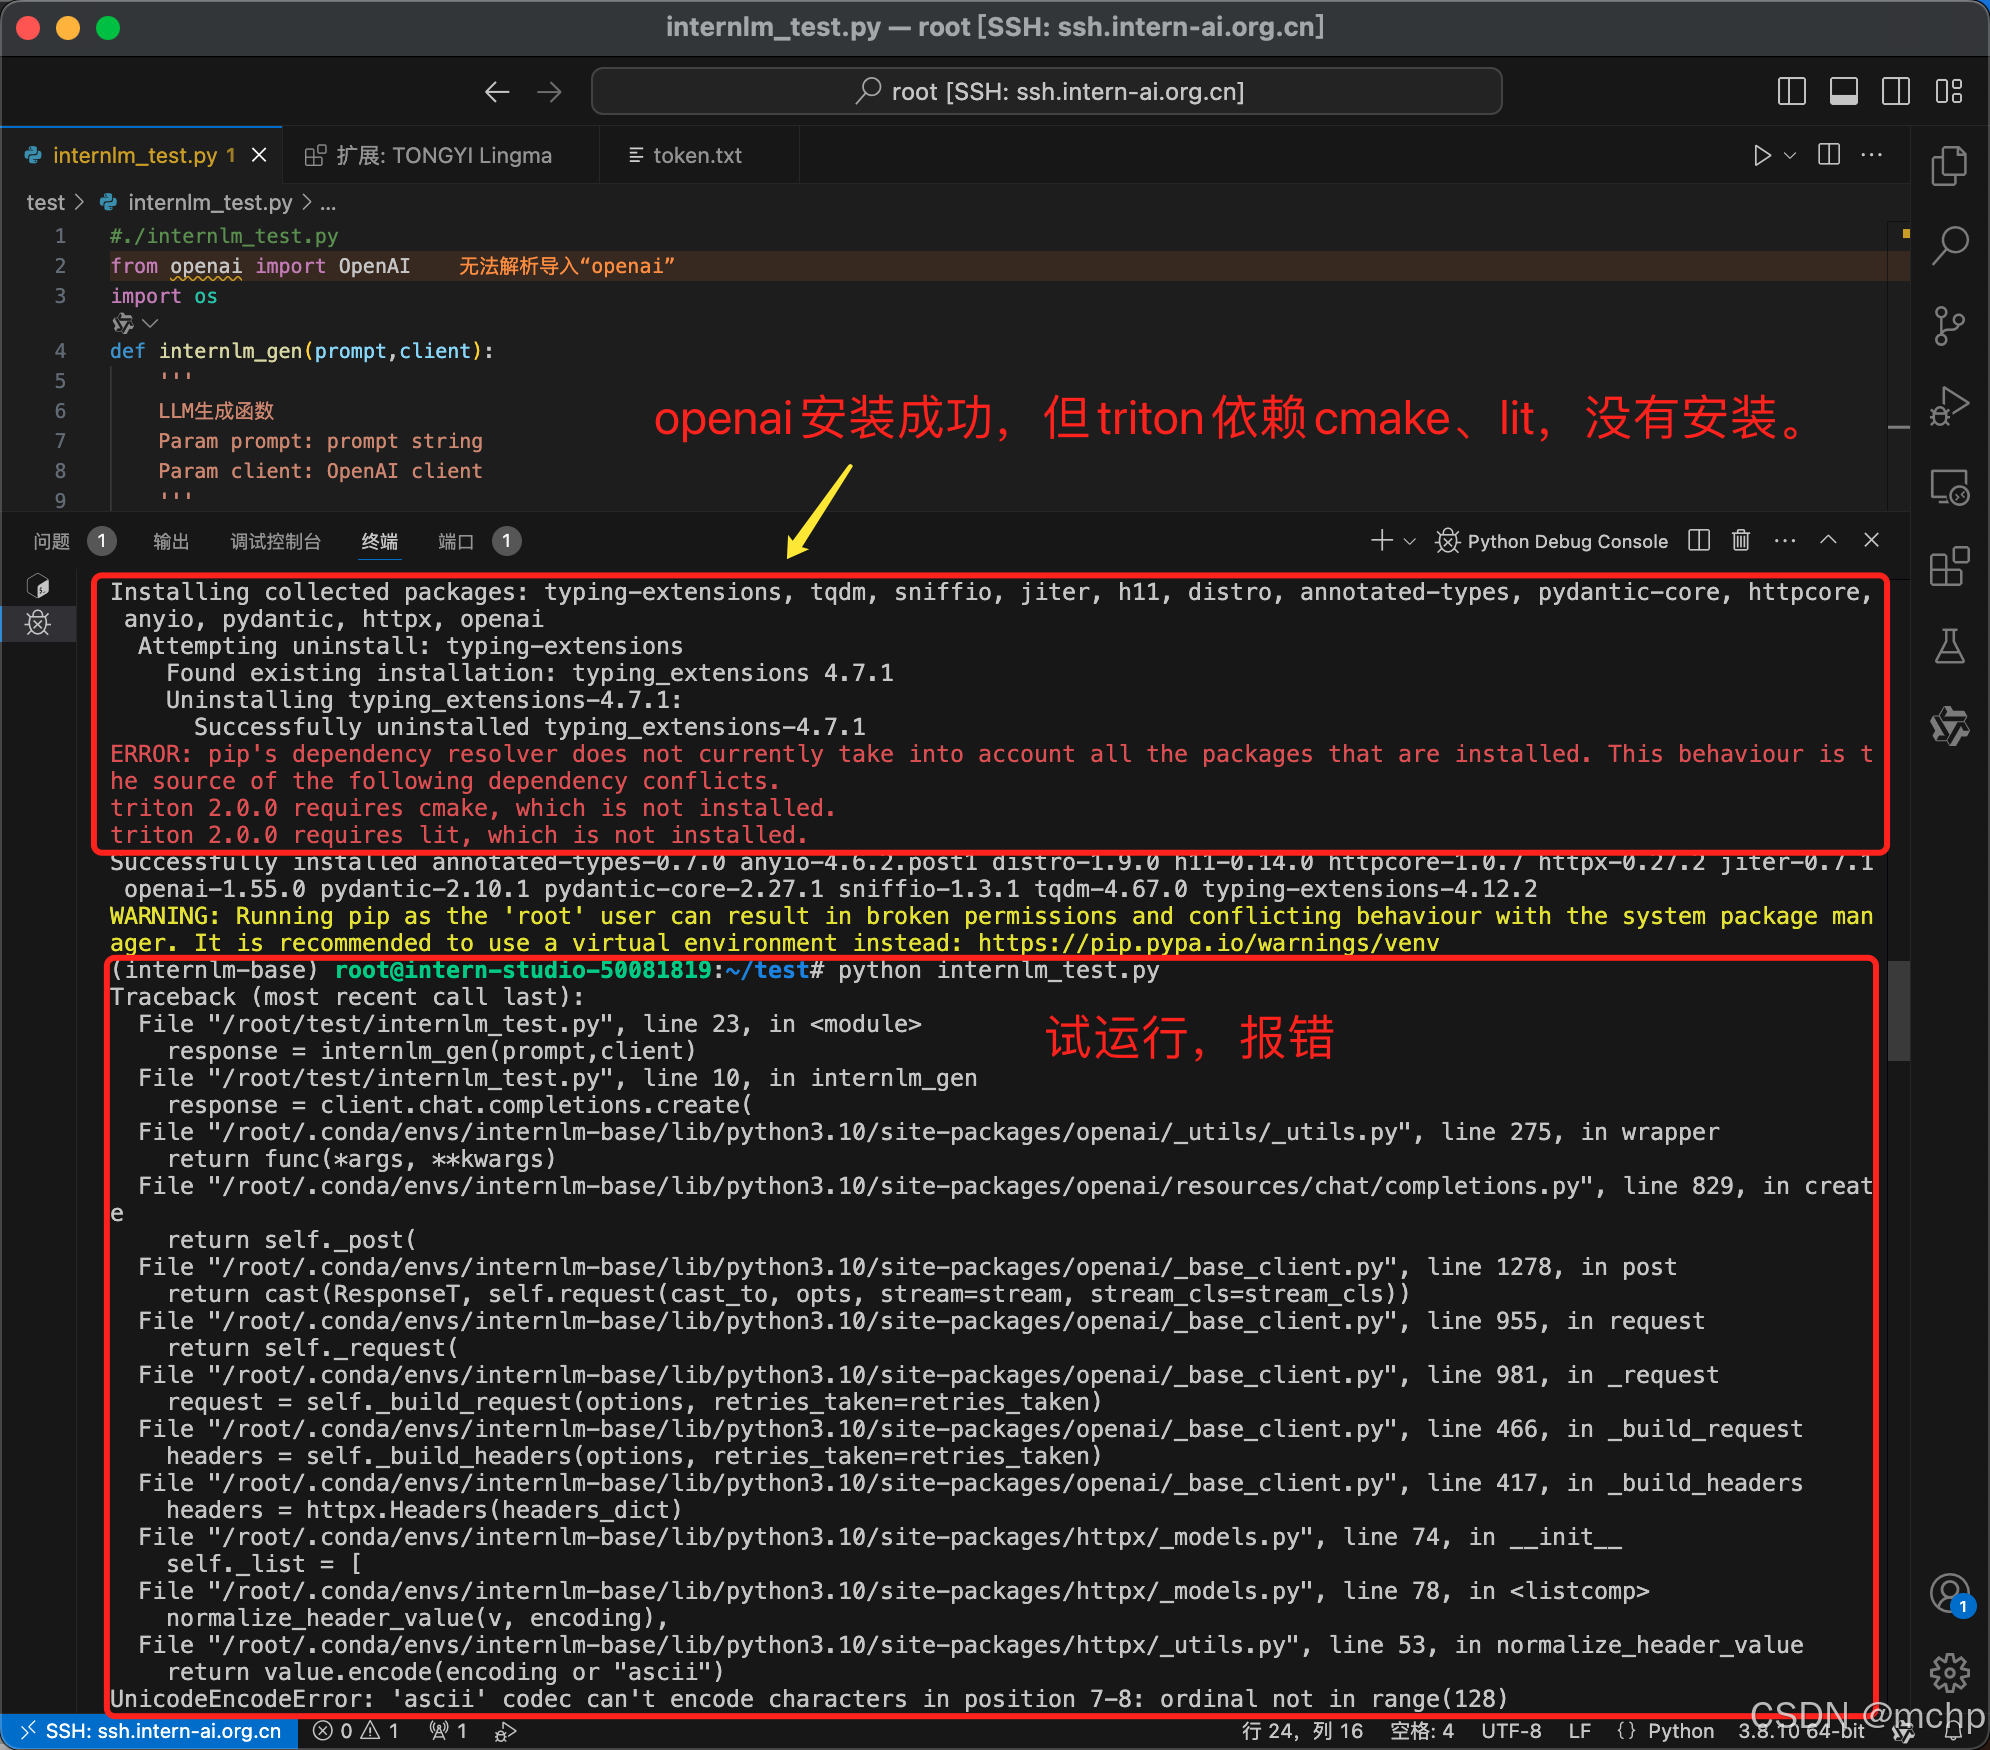Switch to the token.txt tab
This screenshot has height=1750, width=1990.
pyautogui.click(x=696, y=156)
